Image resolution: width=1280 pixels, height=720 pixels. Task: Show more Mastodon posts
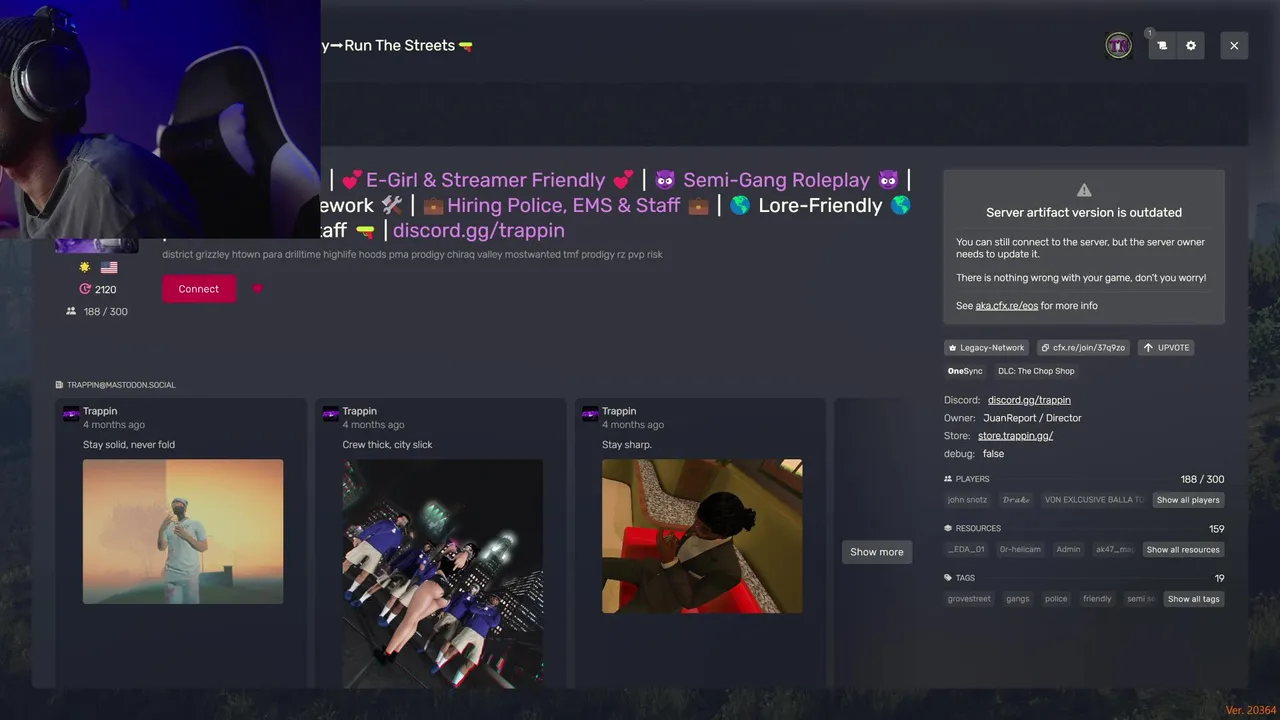pyautogui.click(x=877, y=552)
